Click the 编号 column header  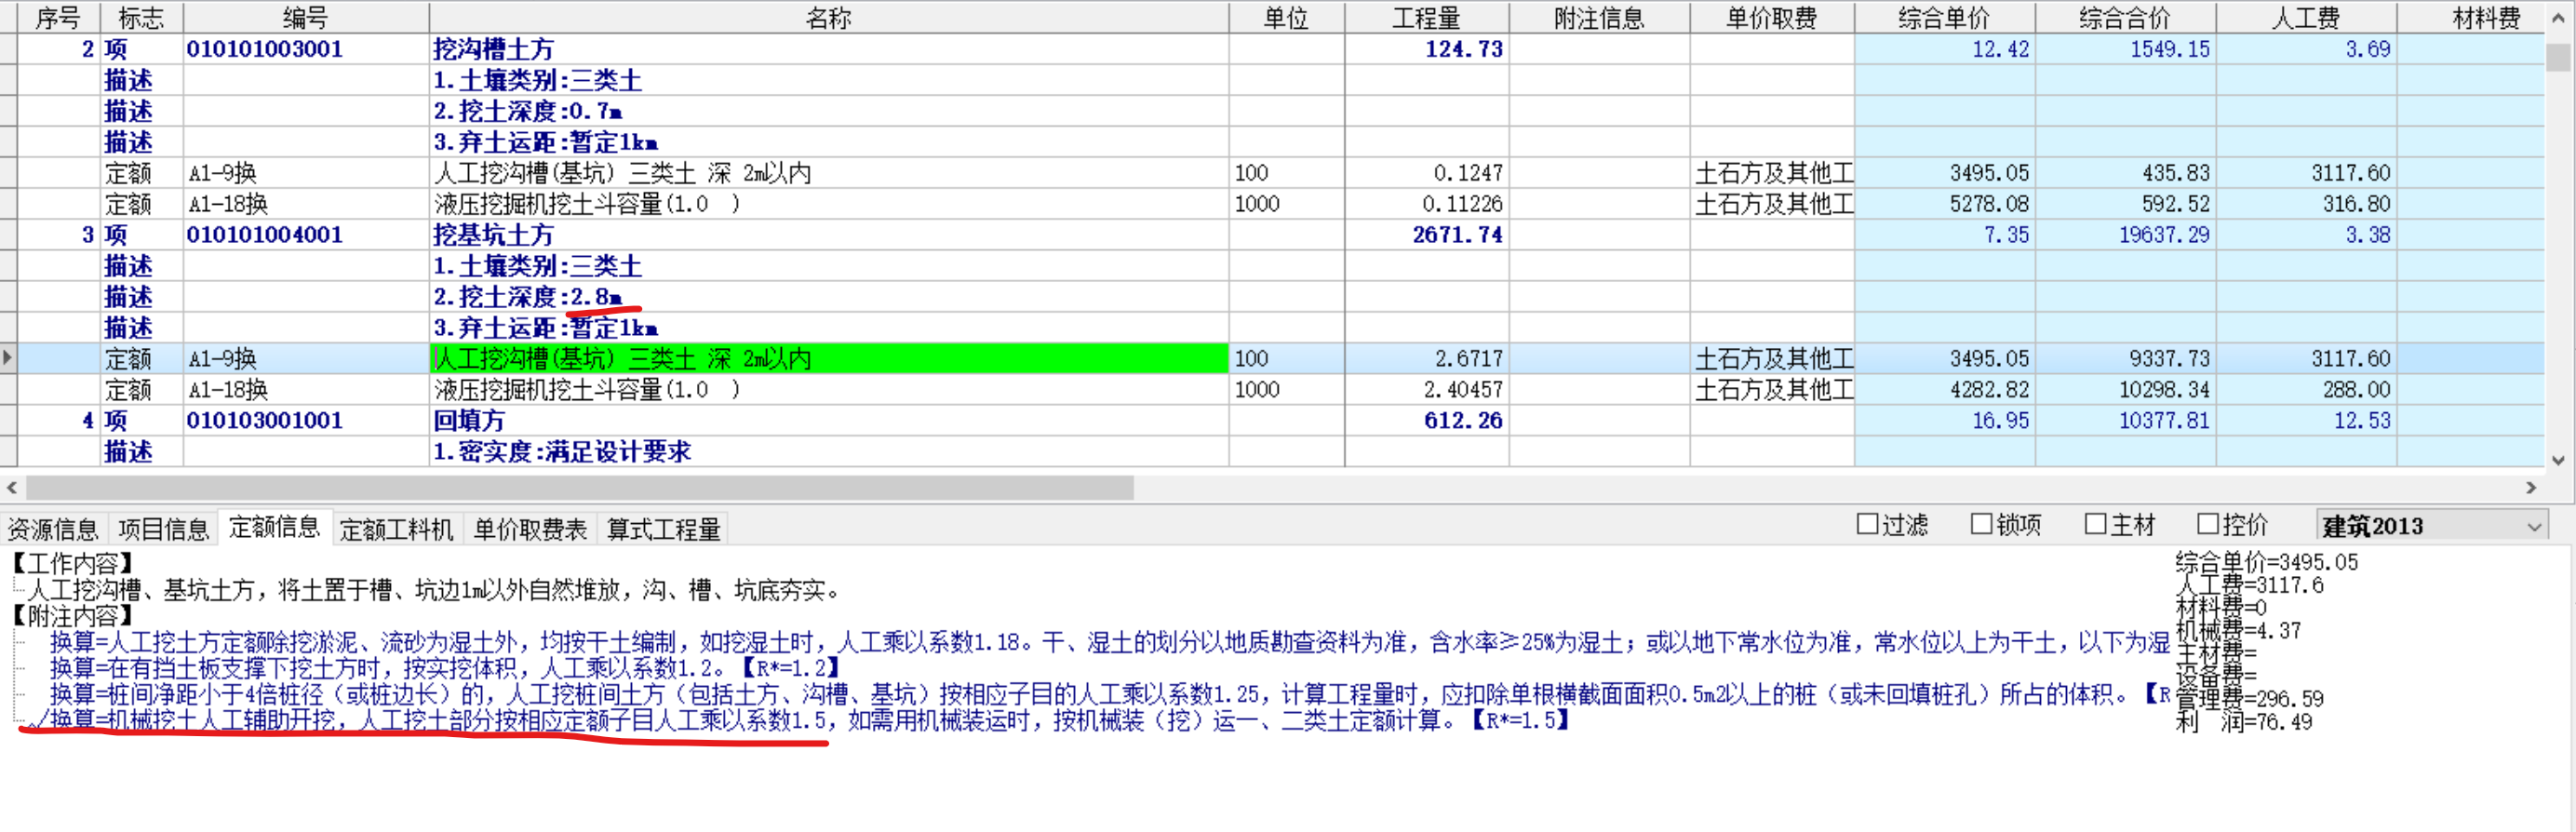click(x=305, y=17)
